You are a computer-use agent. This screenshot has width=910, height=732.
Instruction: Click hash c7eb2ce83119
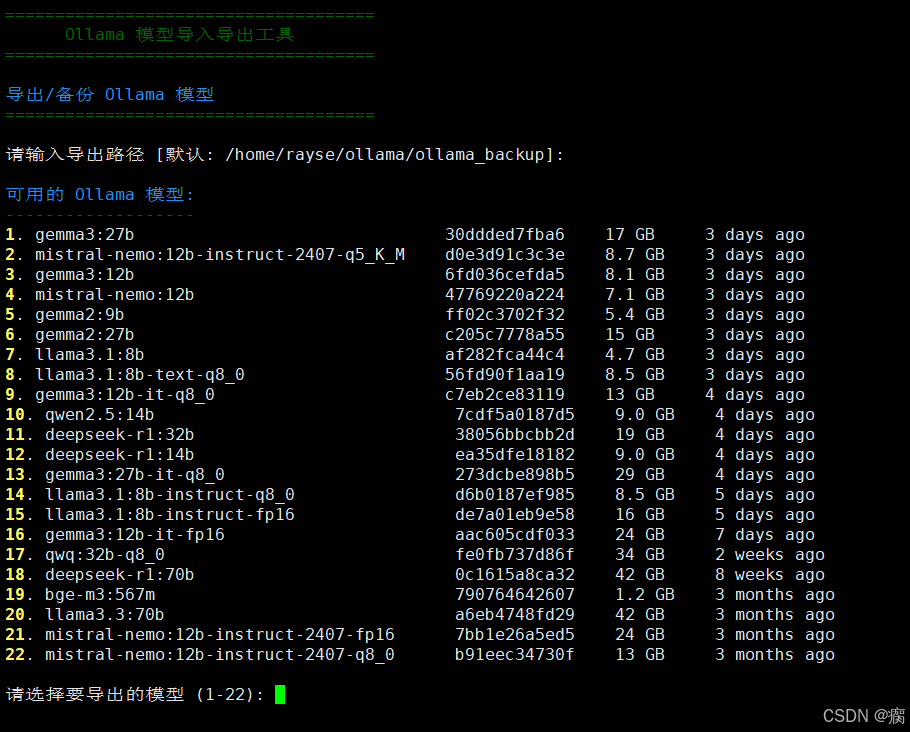505,395
